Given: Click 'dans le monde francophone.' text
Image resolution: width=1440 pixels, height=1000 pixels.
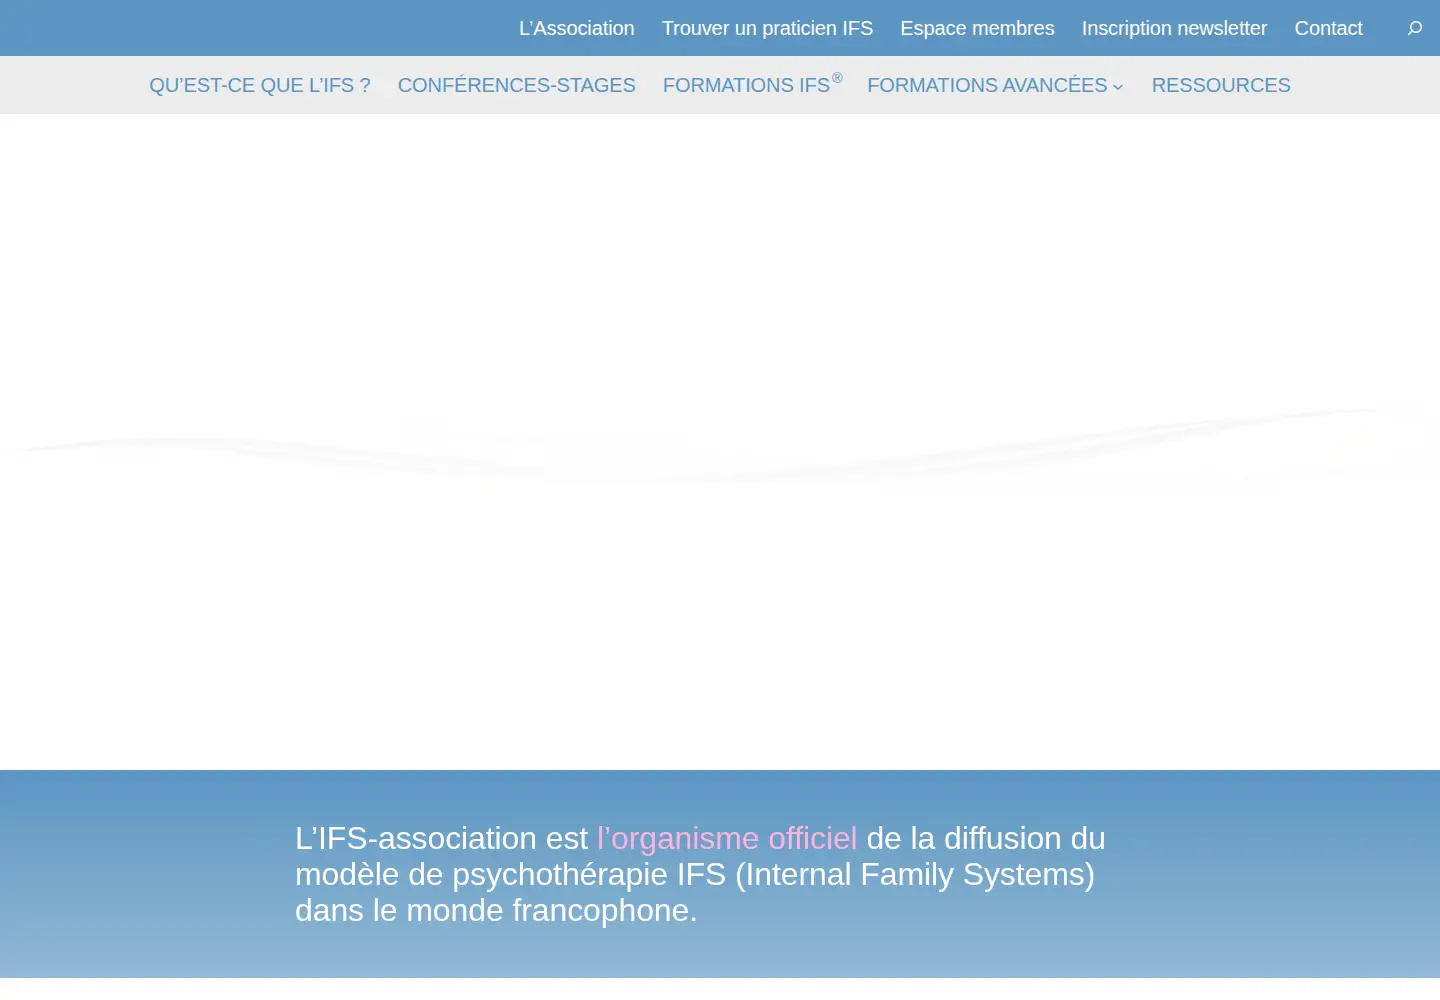Looking at the screenshot, I should pos(496,910).
